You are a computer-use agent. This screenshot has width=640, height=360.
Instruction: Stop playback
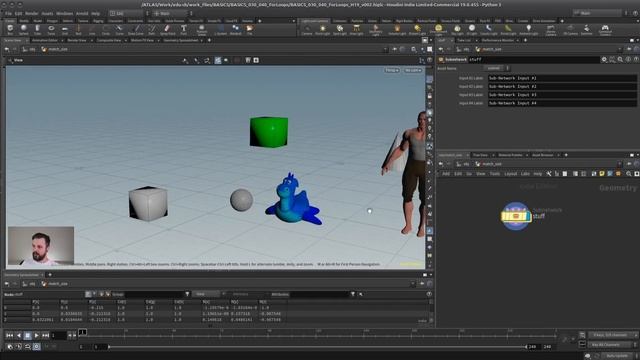pos(28,336)
